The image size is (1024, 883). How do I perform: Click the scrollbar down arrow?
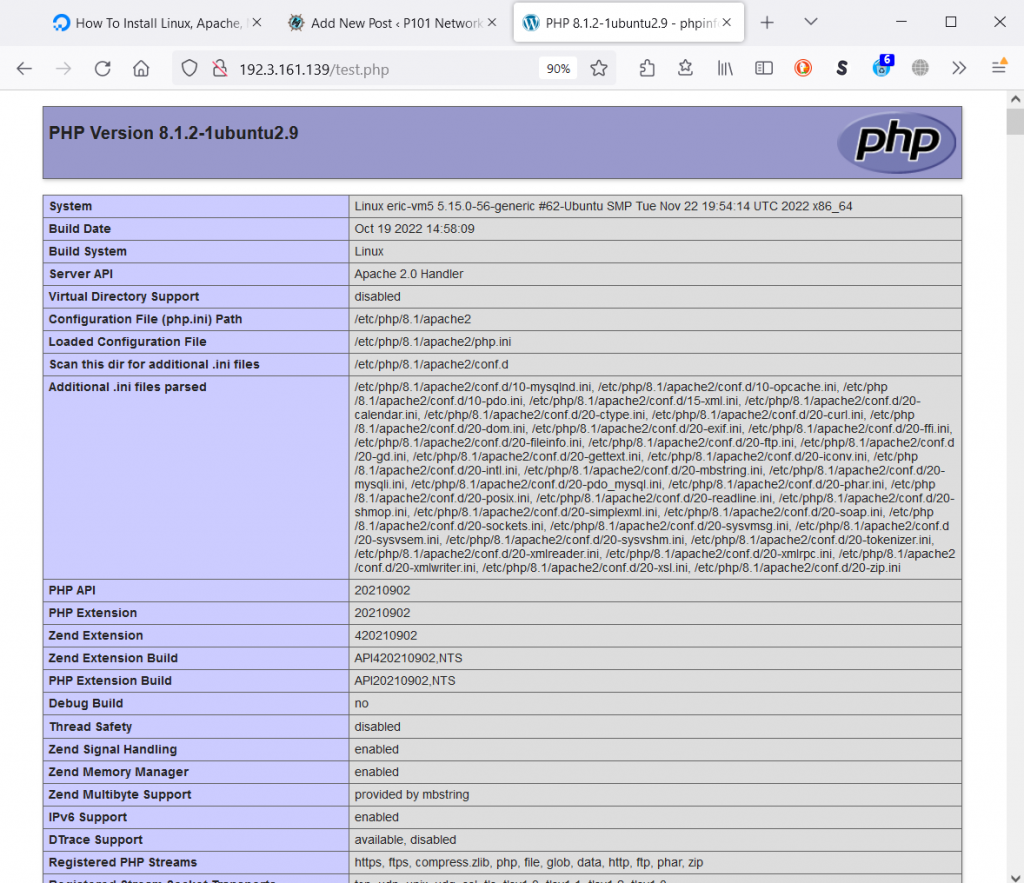pos(1015,877)
